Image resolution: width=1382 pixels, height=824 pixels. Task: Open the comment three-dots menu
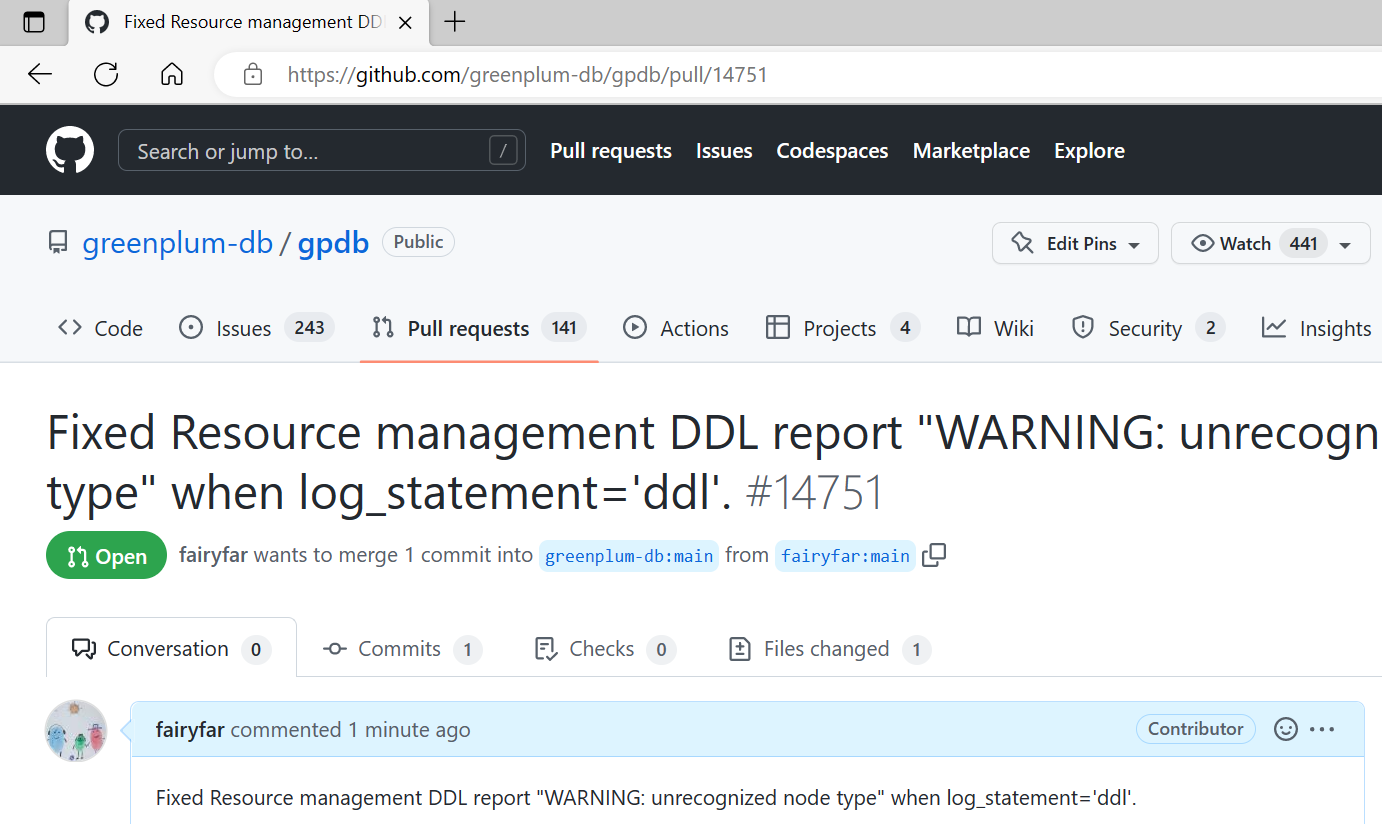tap(1322, 729)
